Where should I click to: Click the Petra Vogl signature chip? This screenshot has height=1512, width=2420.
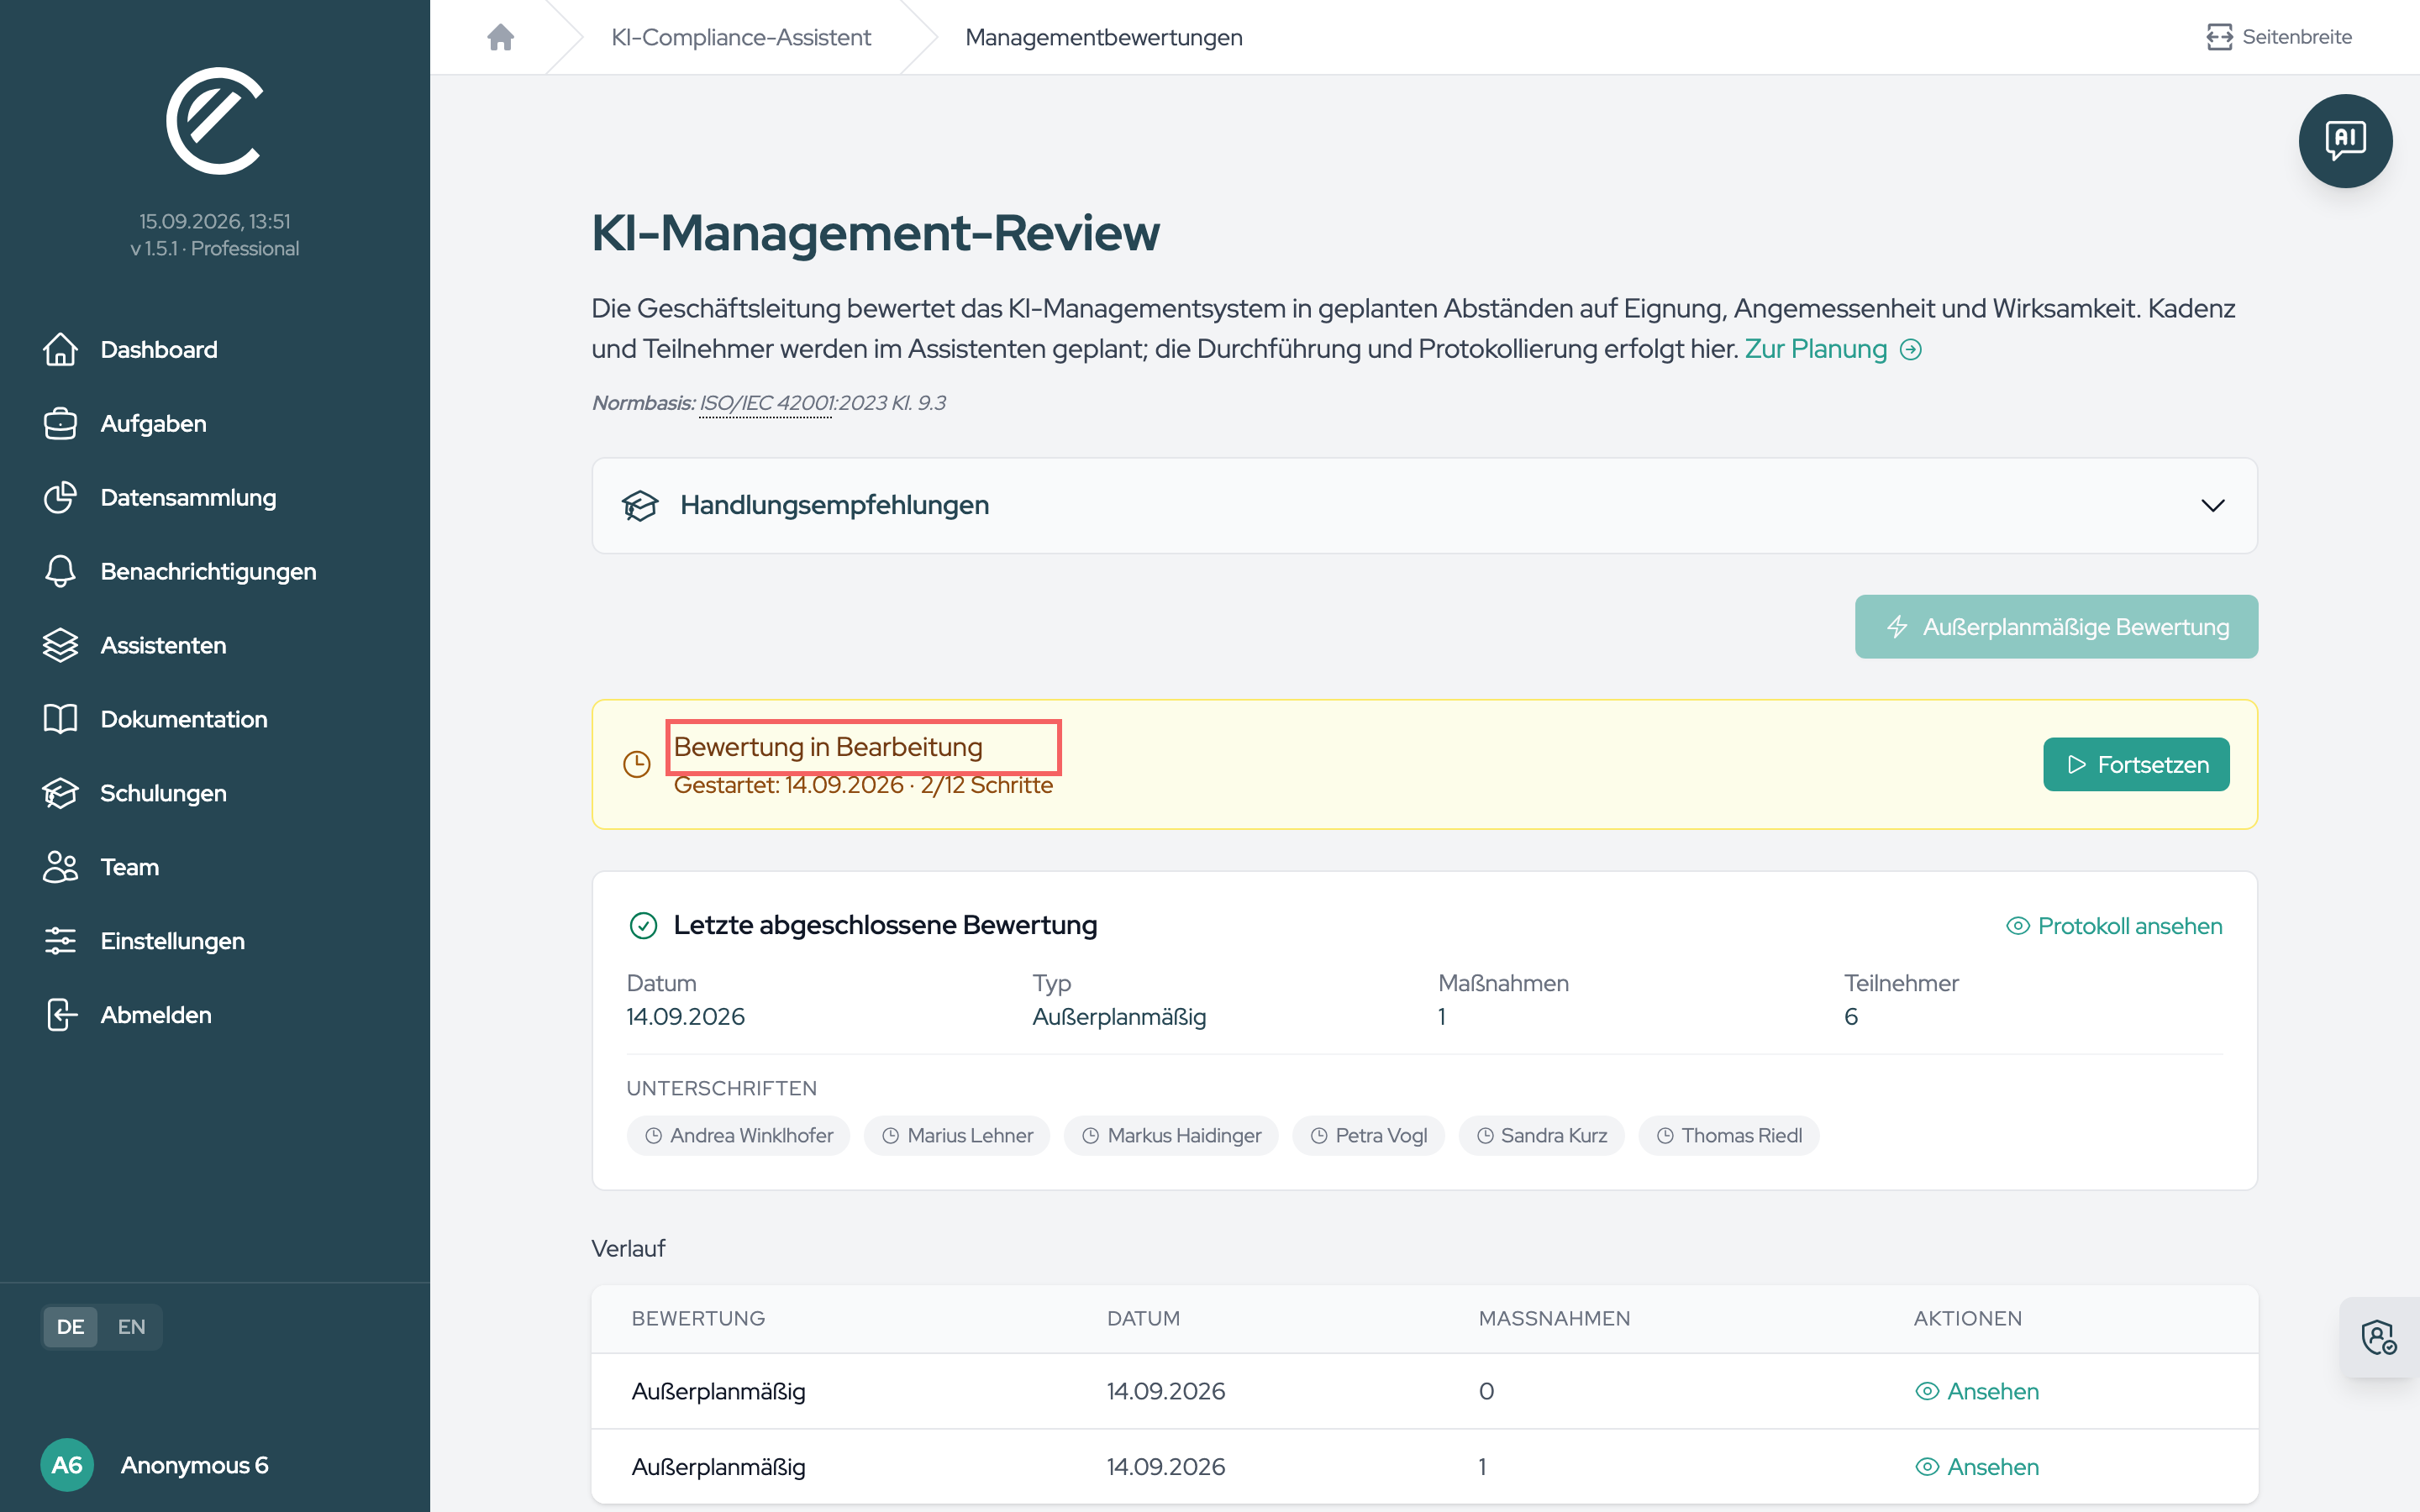coord(1368,1135)
